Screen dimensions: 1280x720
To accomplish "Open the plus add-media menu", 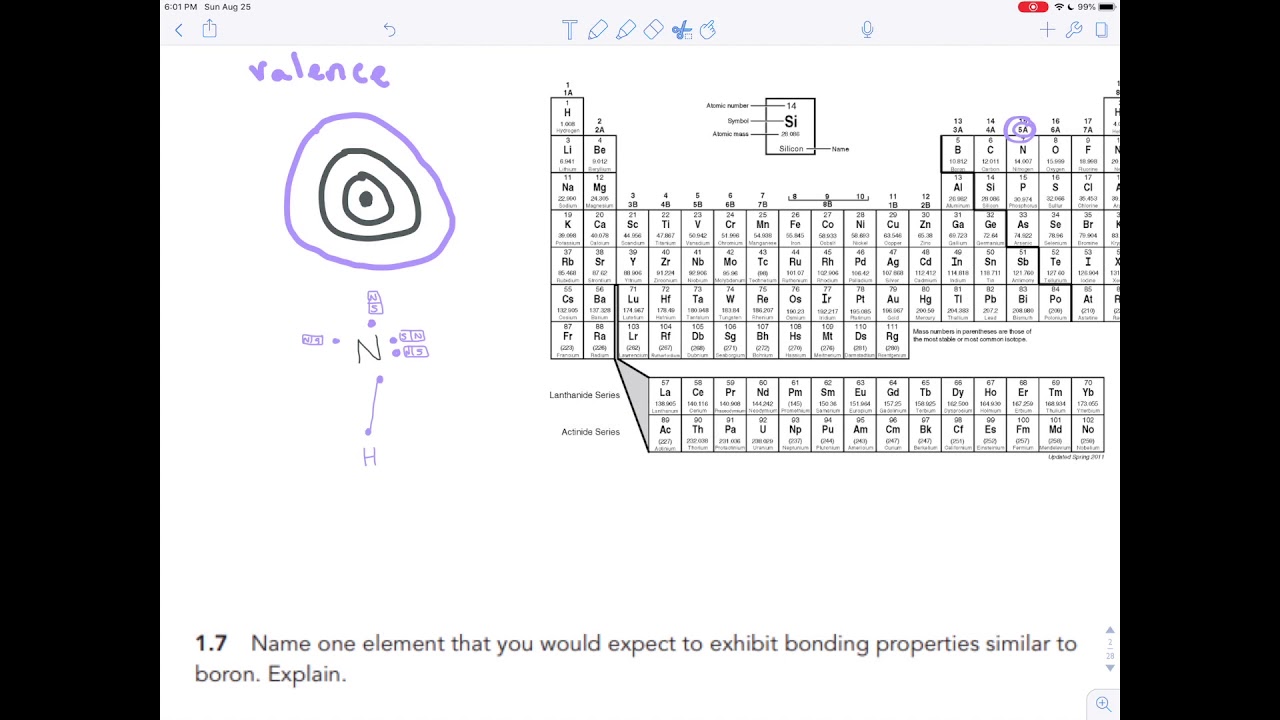I will point(1047,30).
